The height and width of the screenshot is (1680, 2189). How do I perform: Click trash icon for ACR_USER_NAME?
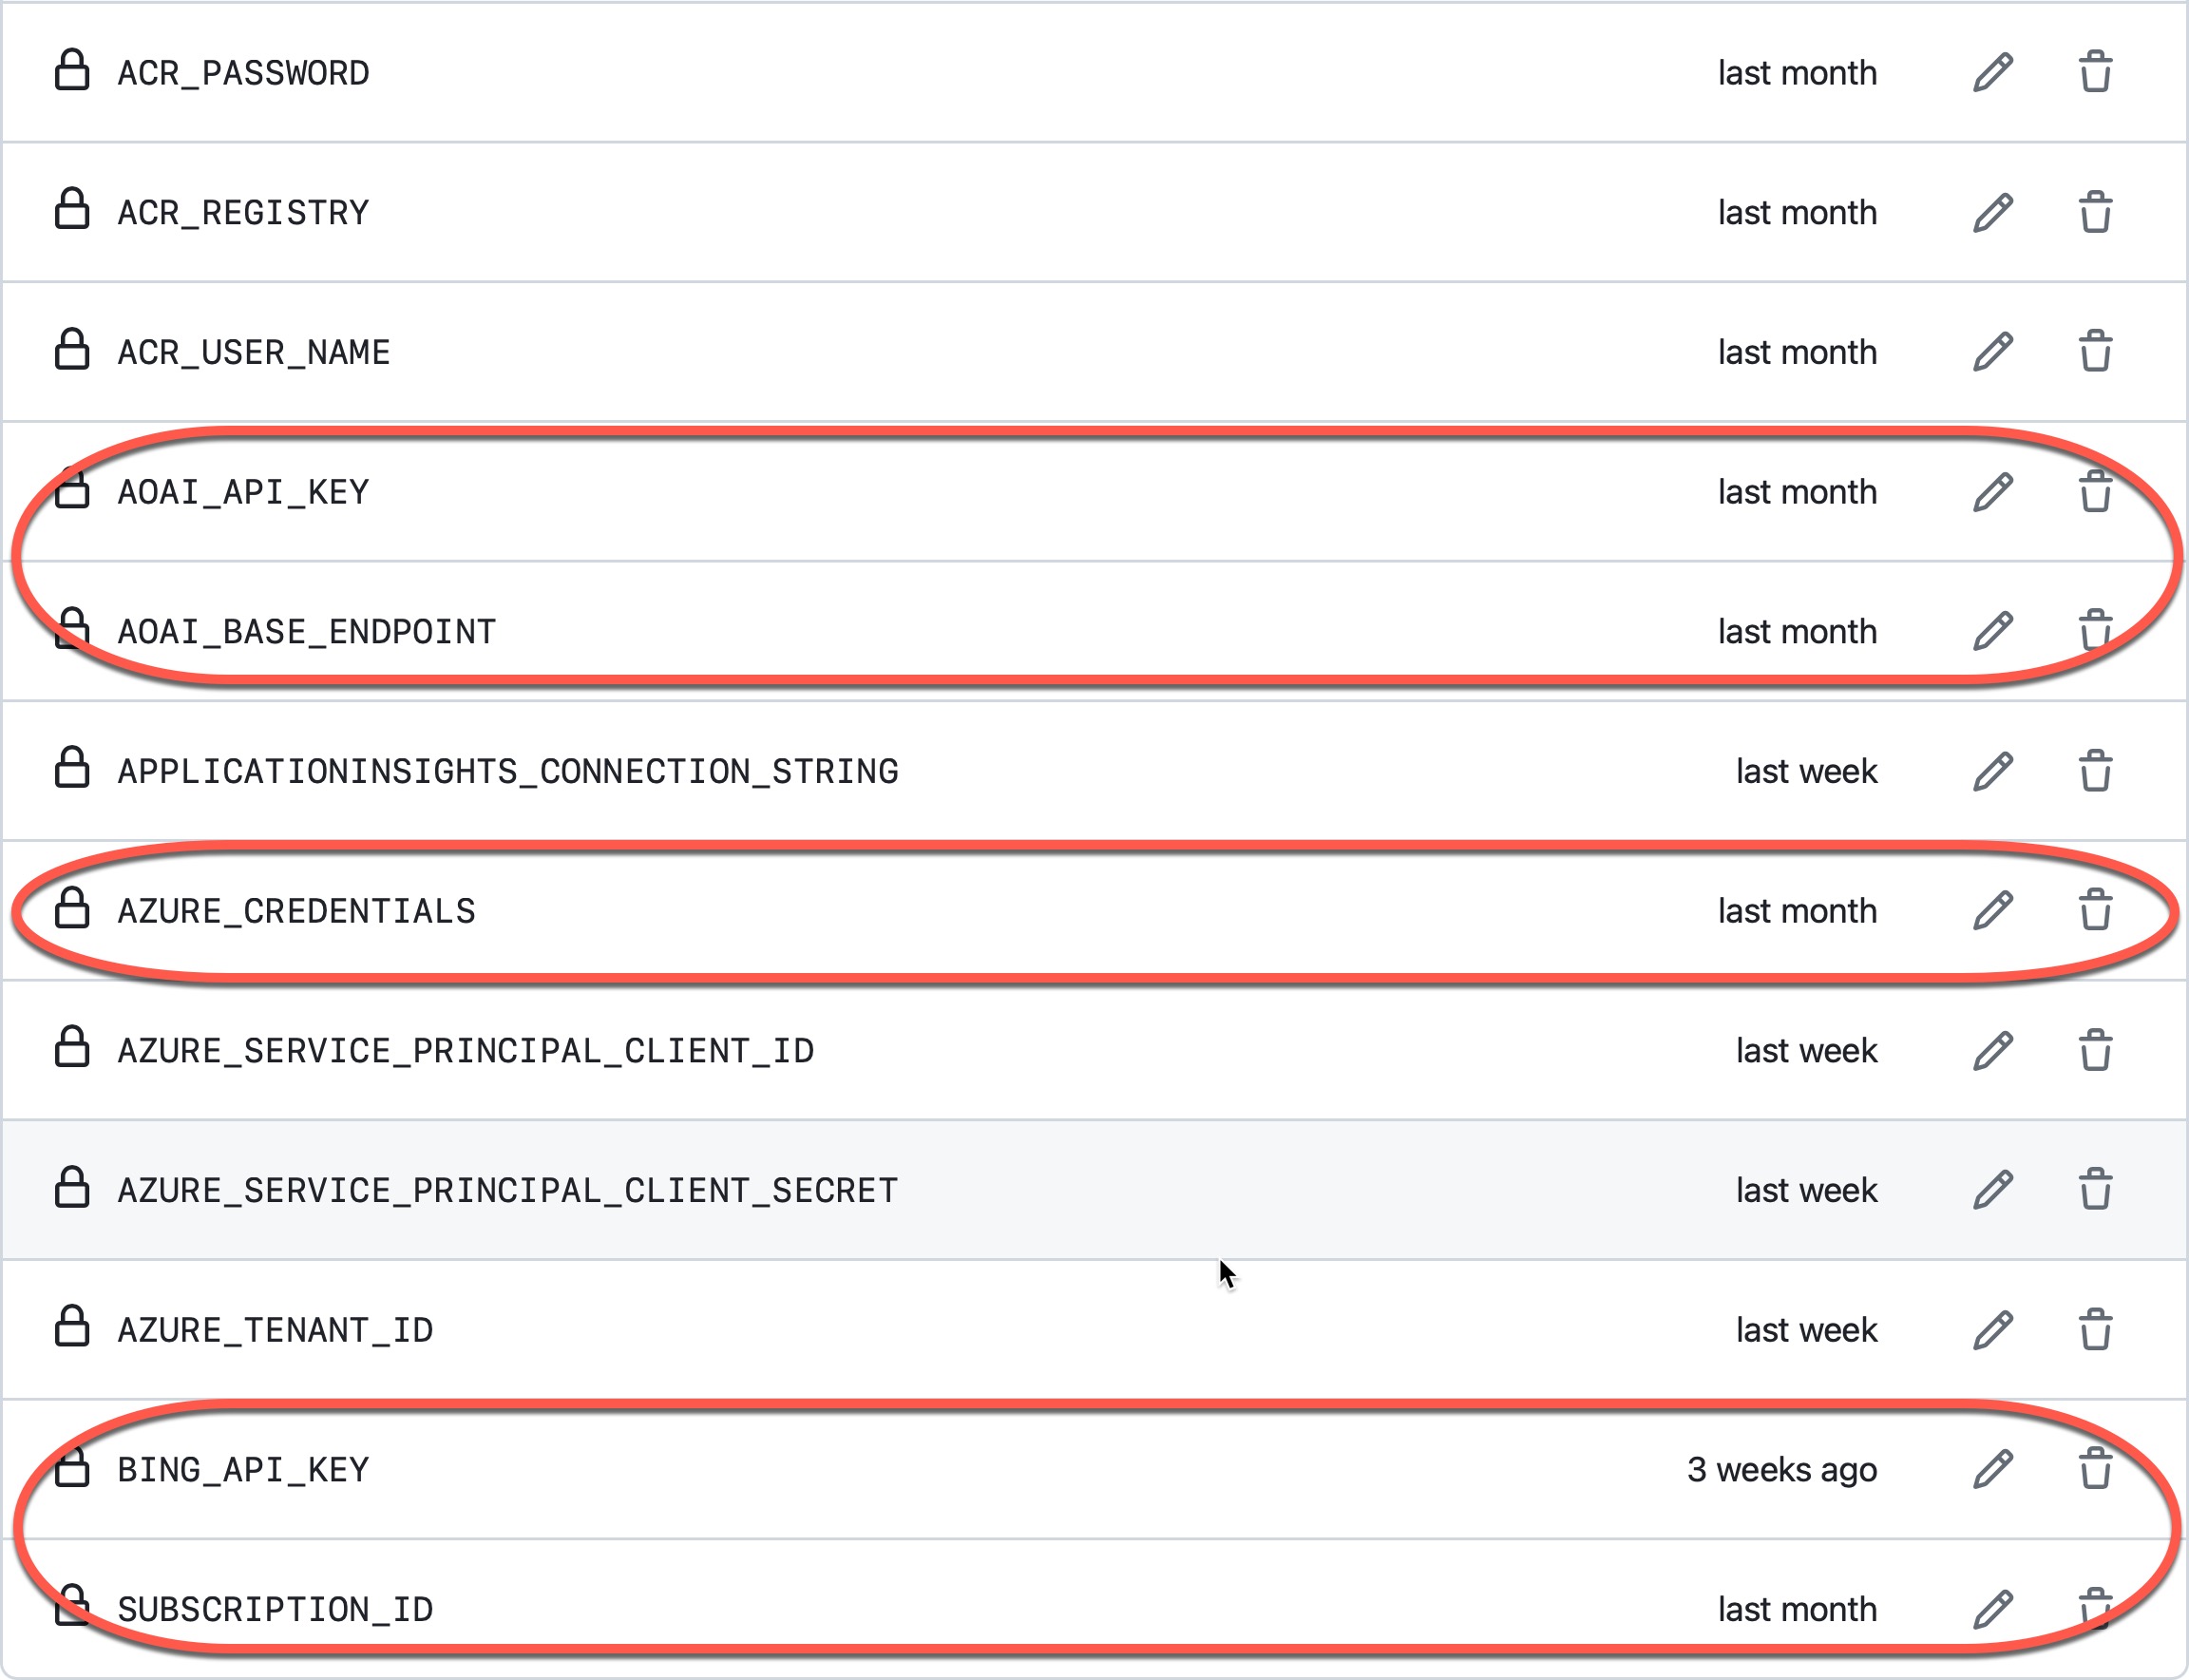(x=2095, y=352)
